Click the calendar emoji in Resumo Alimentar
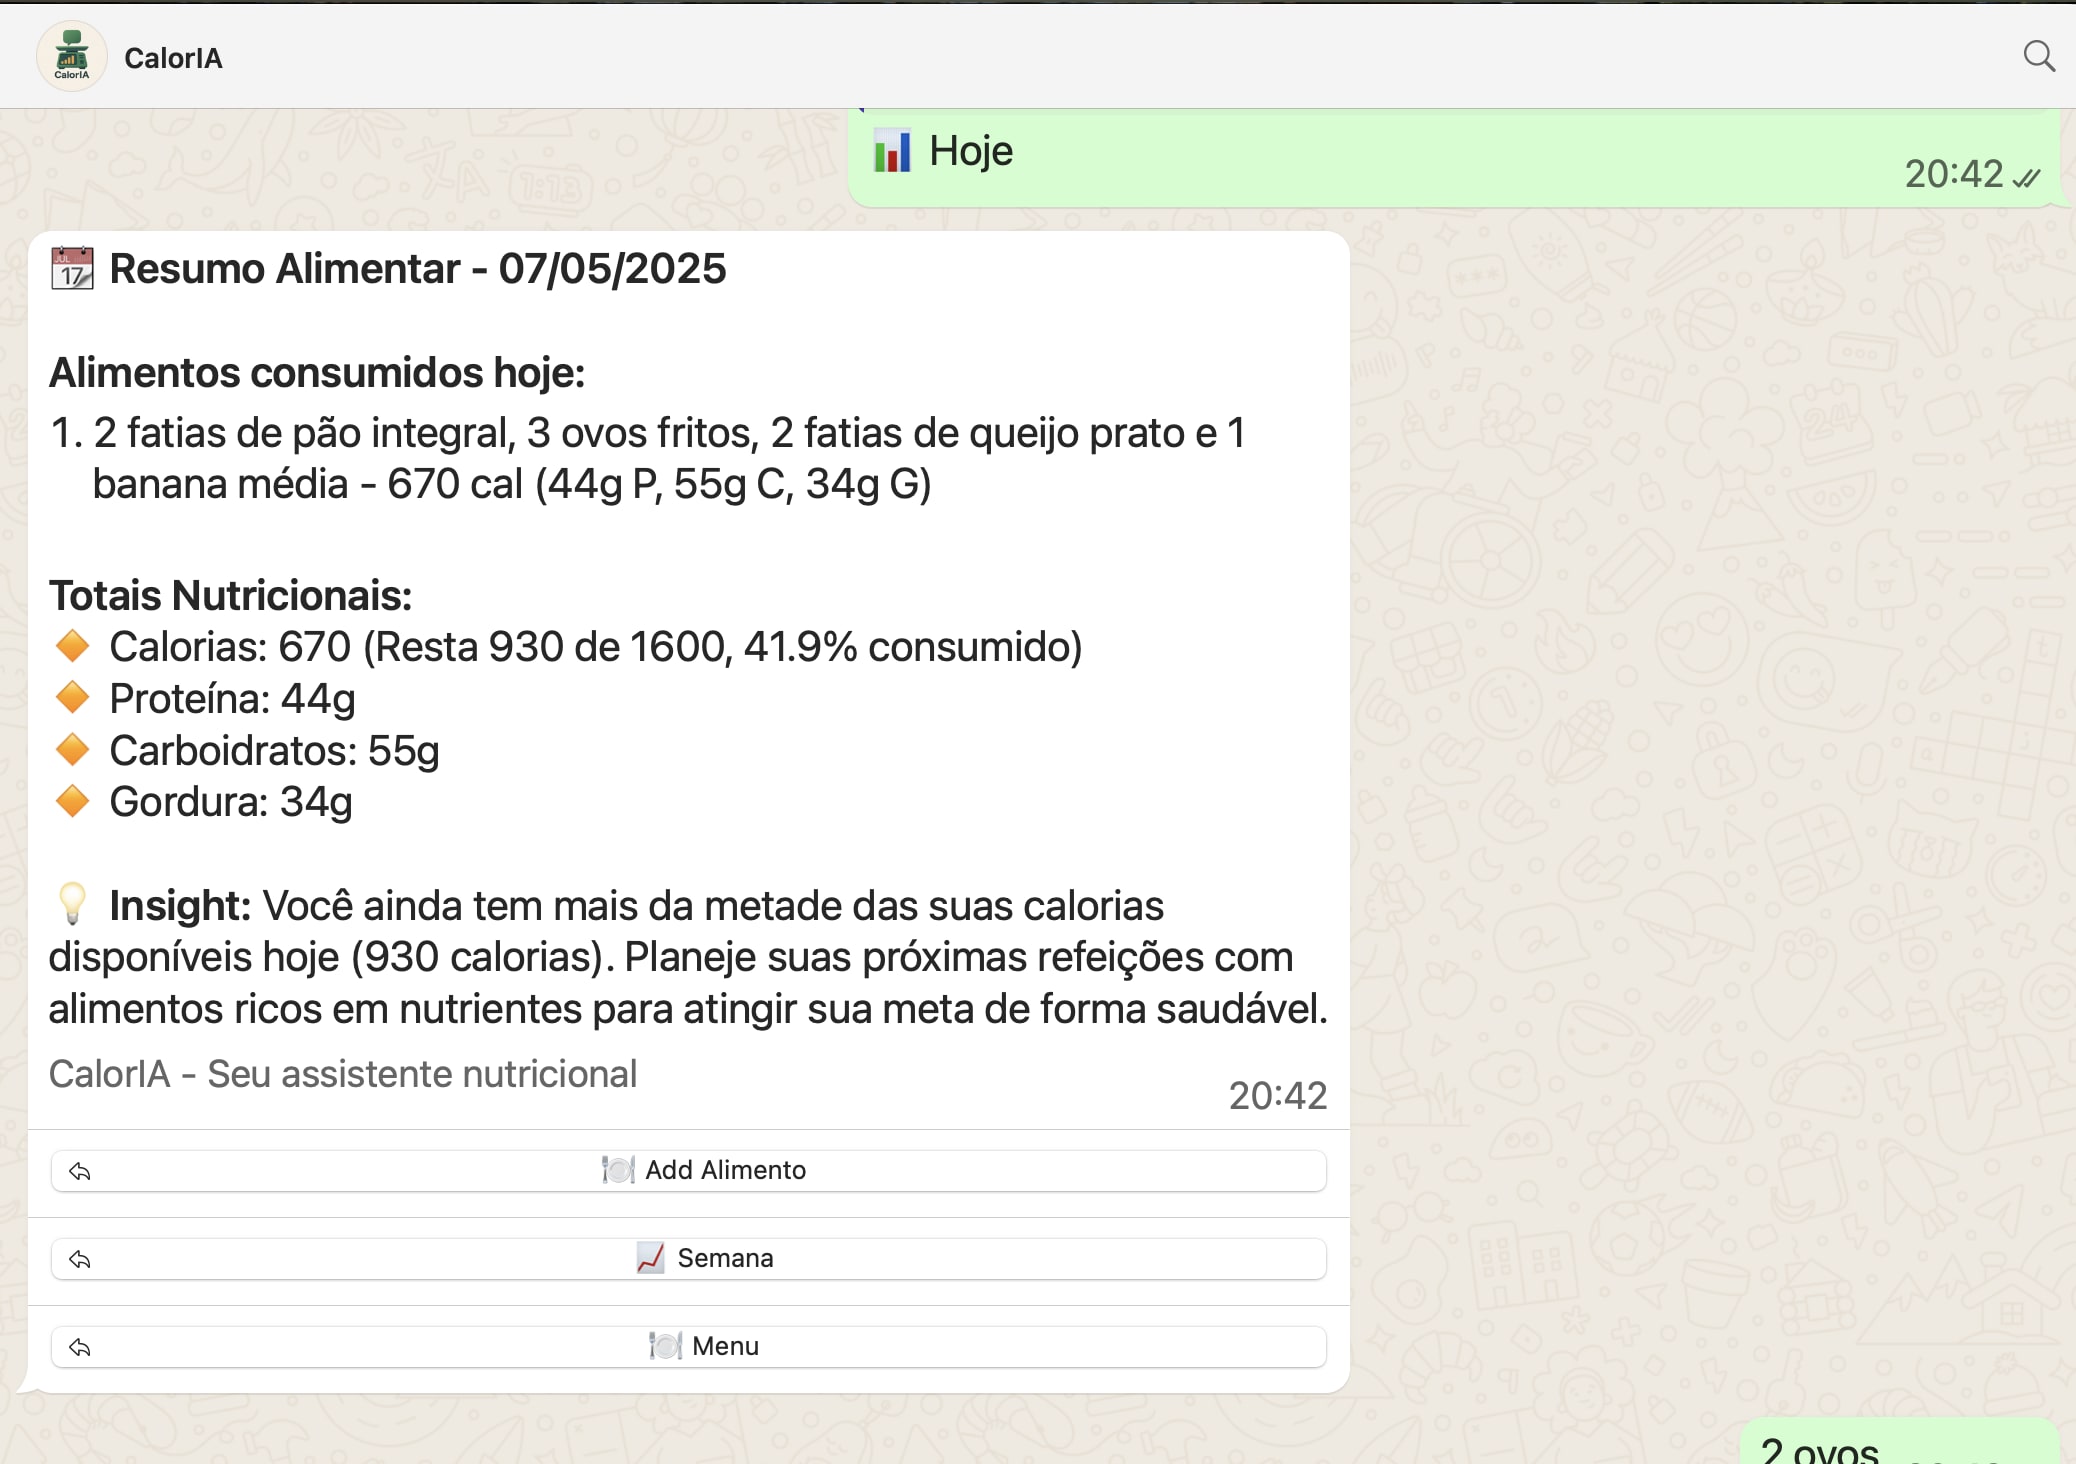2076x1464 pixels. tap(72, 269)
